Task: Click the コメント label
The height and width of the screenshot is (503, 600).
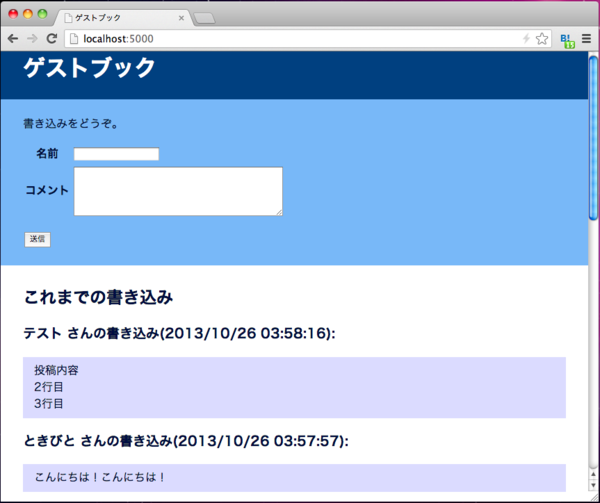Action: (47, 190)
